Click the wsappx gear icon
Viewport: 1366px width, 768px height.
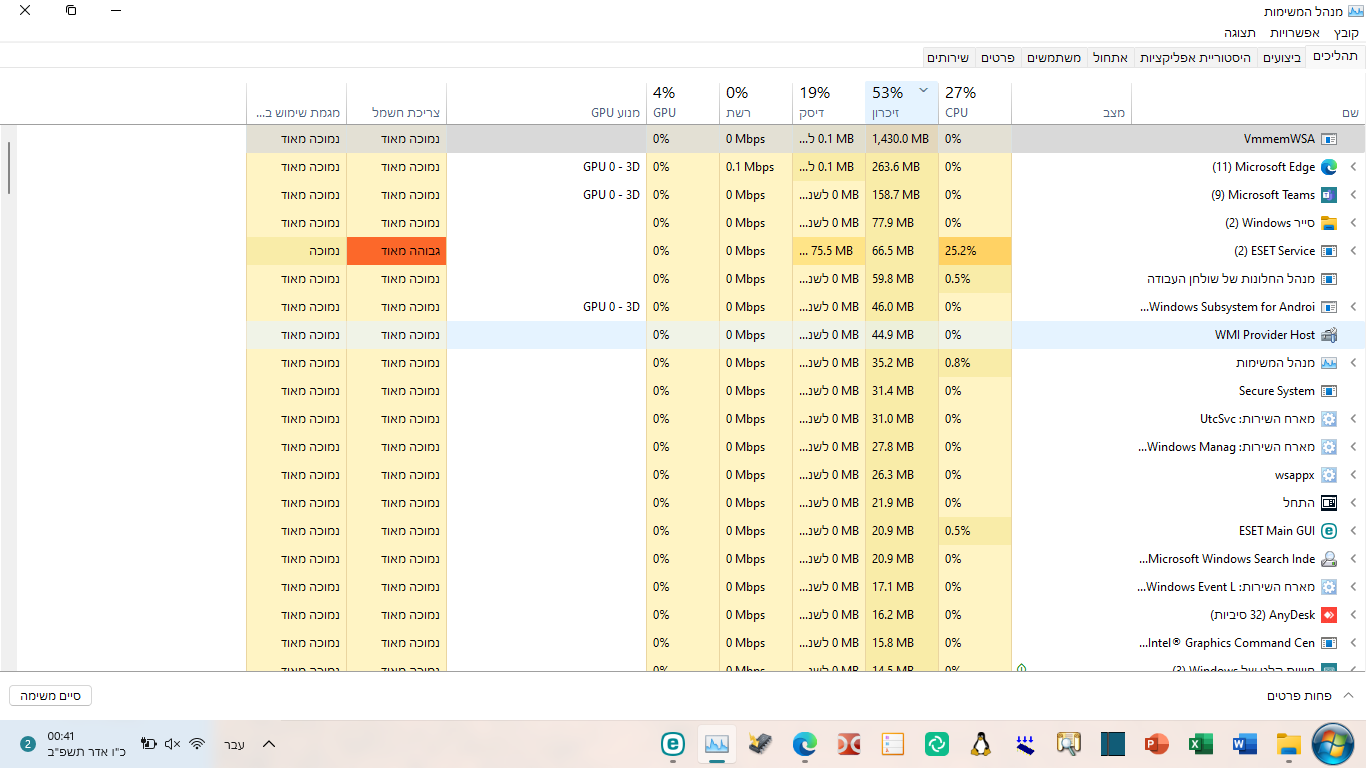[x=1329, y=475]
